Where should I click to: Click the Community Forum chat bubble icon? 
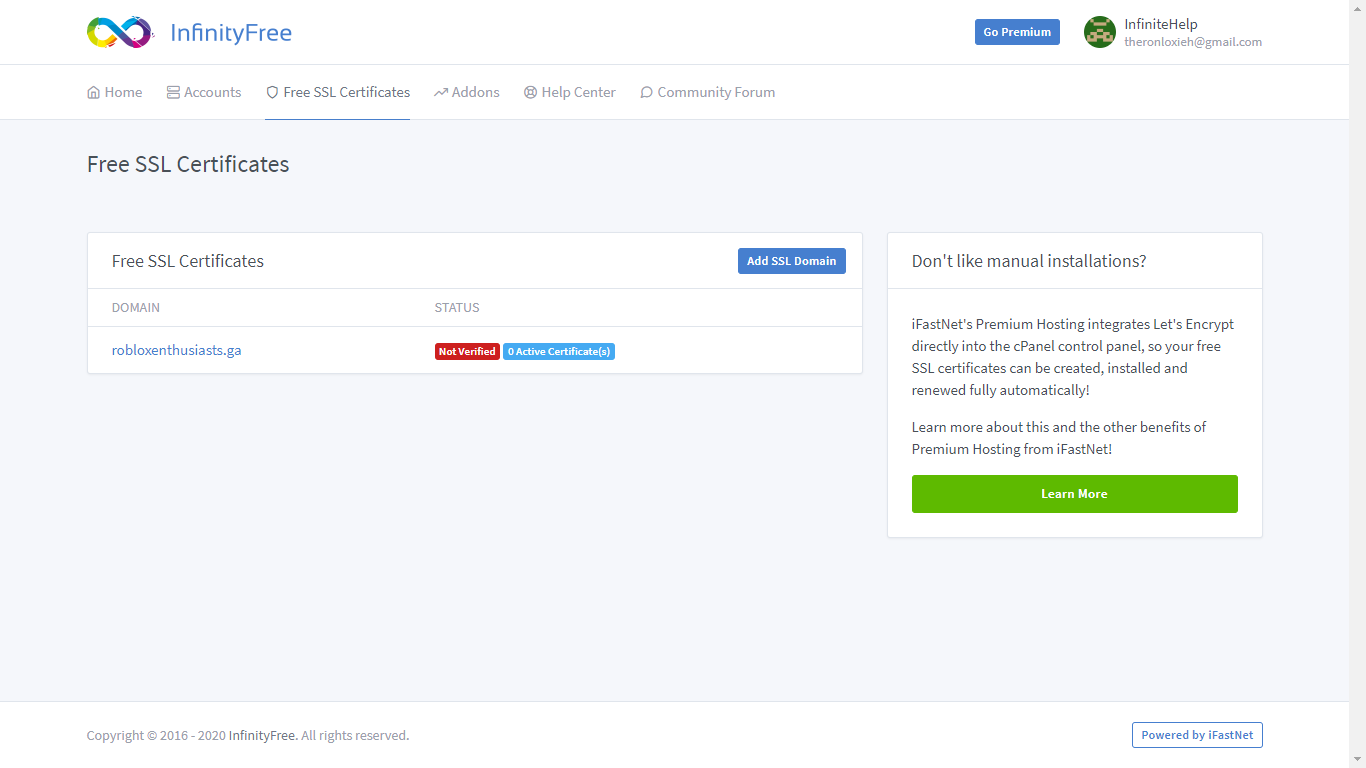pos(646,92)
